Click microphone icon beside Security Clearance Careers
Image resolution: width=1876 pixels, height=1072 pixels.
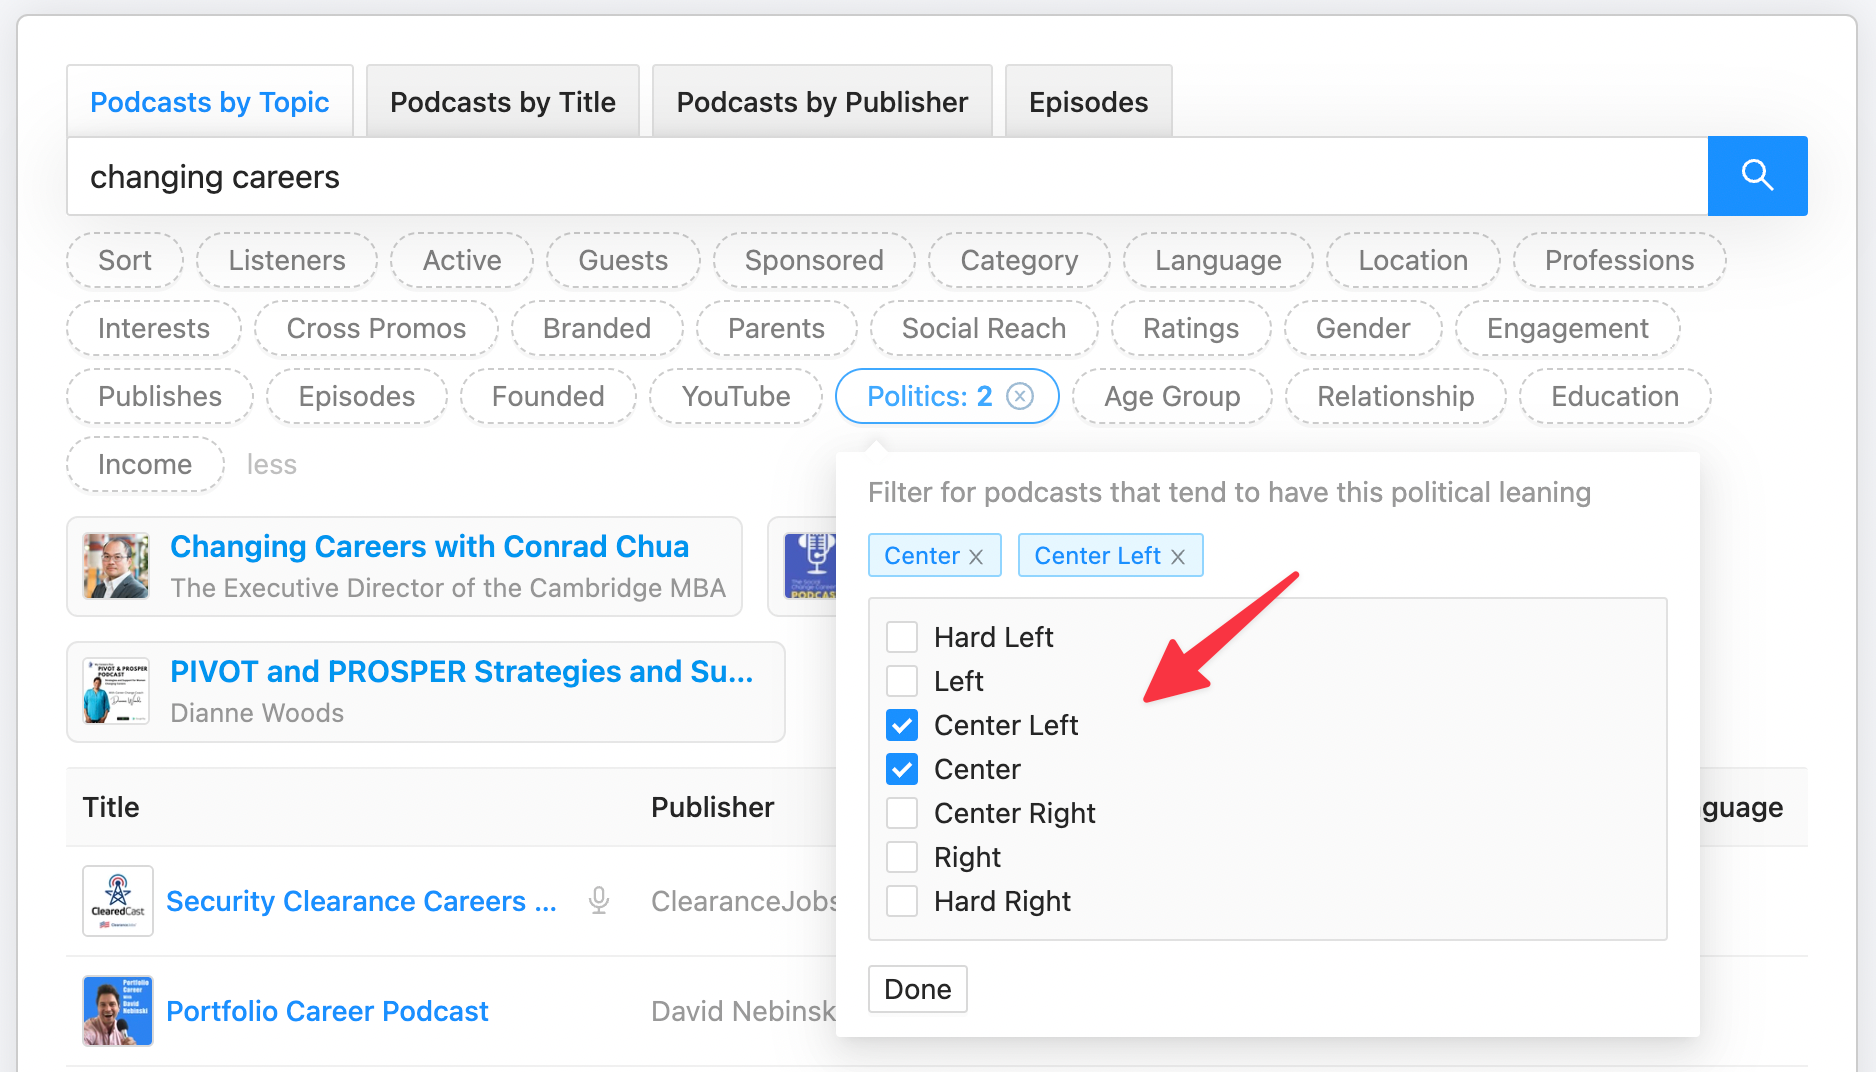pyautogui.click(x=599, y=901)
